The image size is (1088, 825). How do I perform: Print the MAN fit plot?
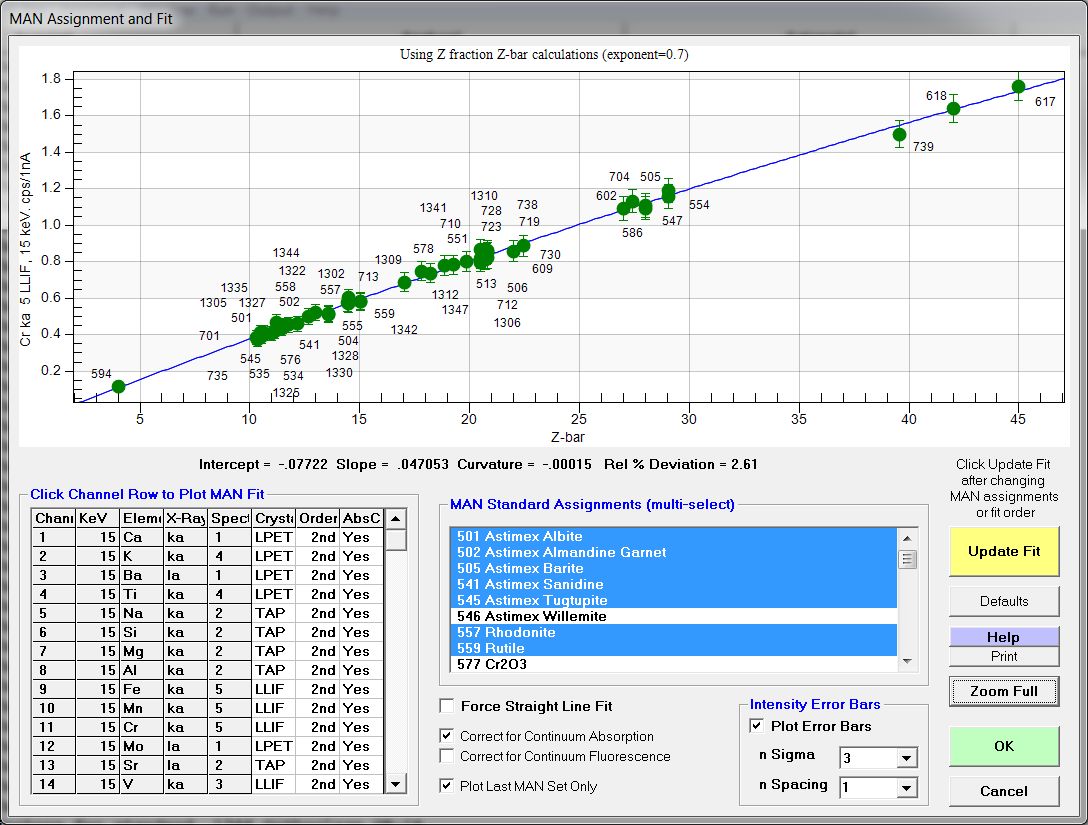tap(1004, 656)
